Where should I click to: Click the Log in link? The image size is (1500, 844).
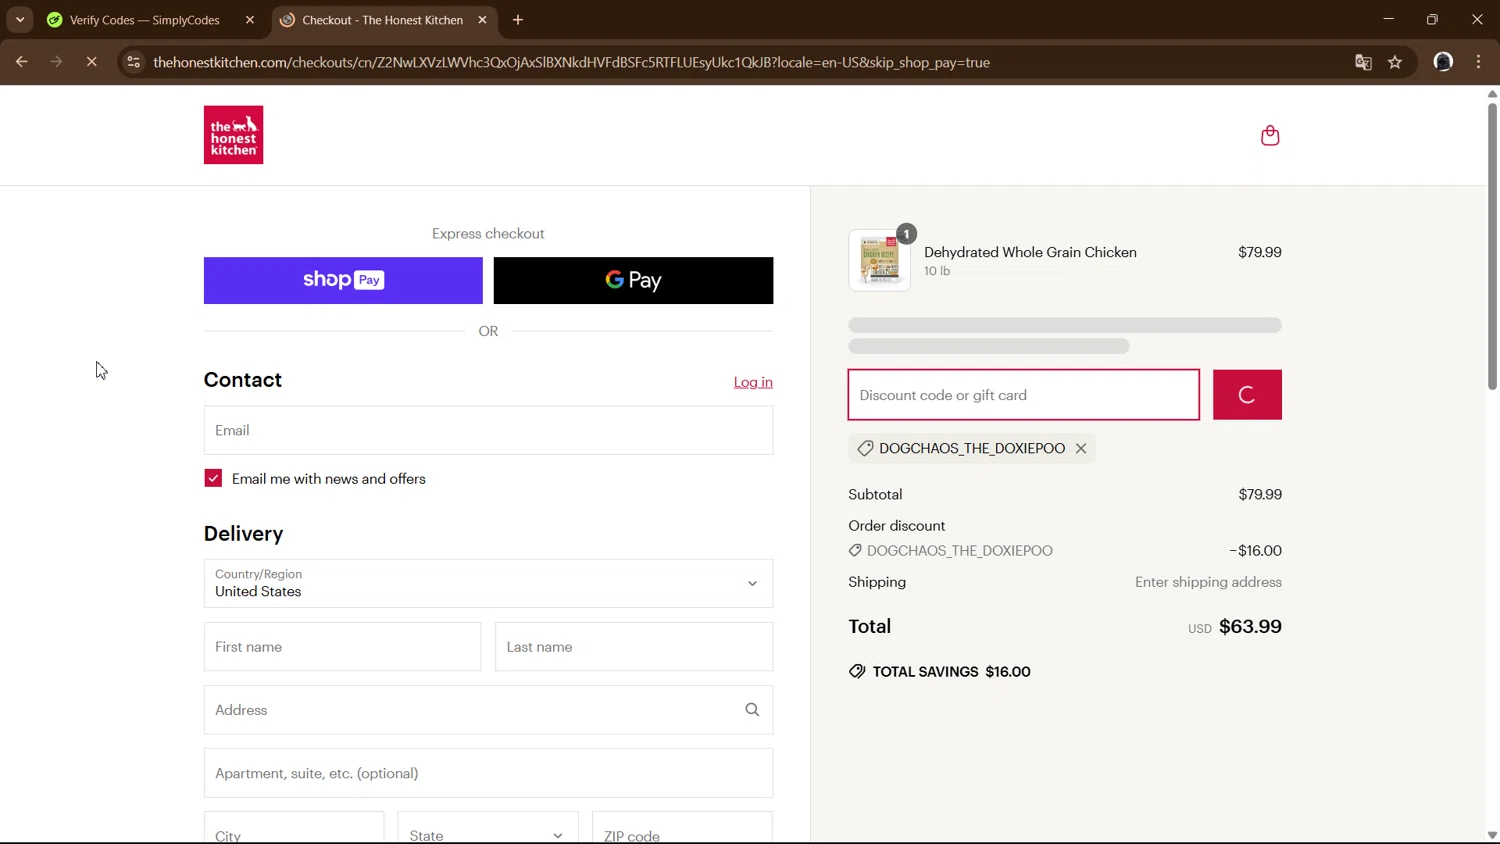click(753, 382)
